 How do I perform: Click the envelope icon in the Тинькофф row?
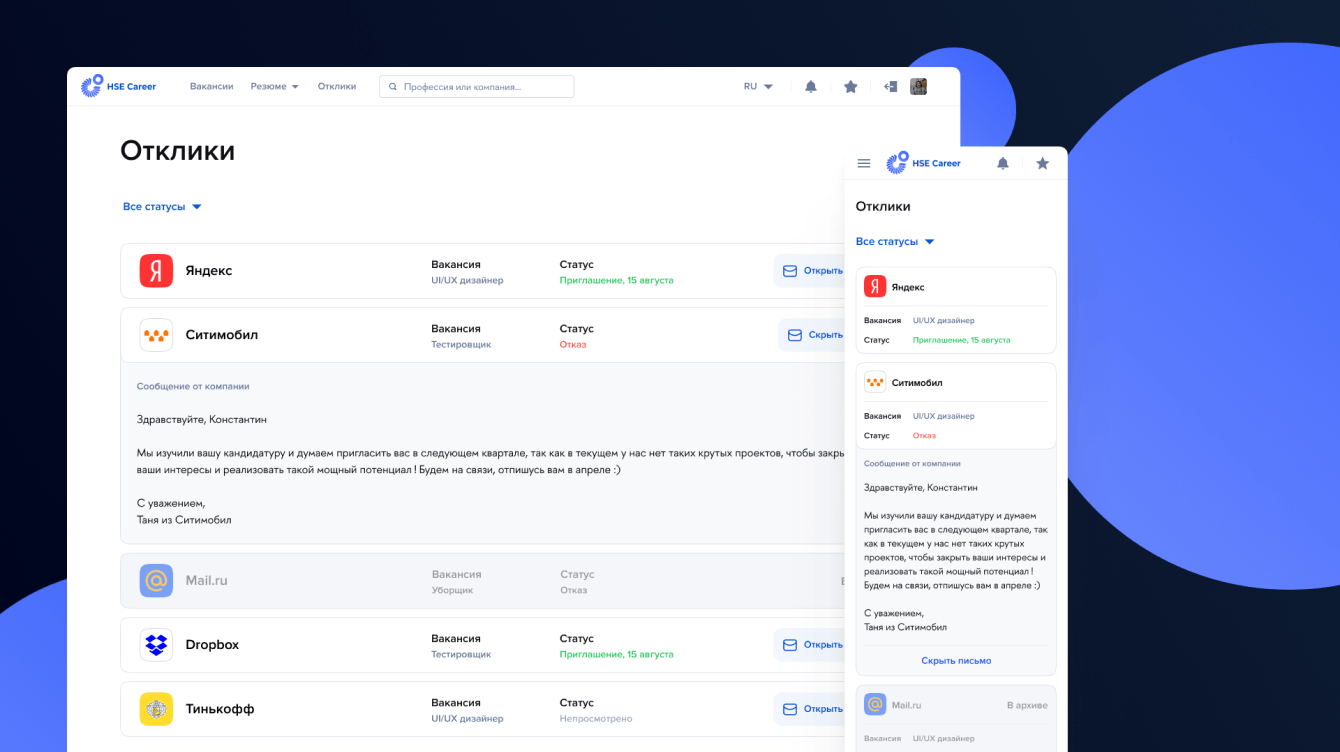pyautogui.click(x=790, y=709)
